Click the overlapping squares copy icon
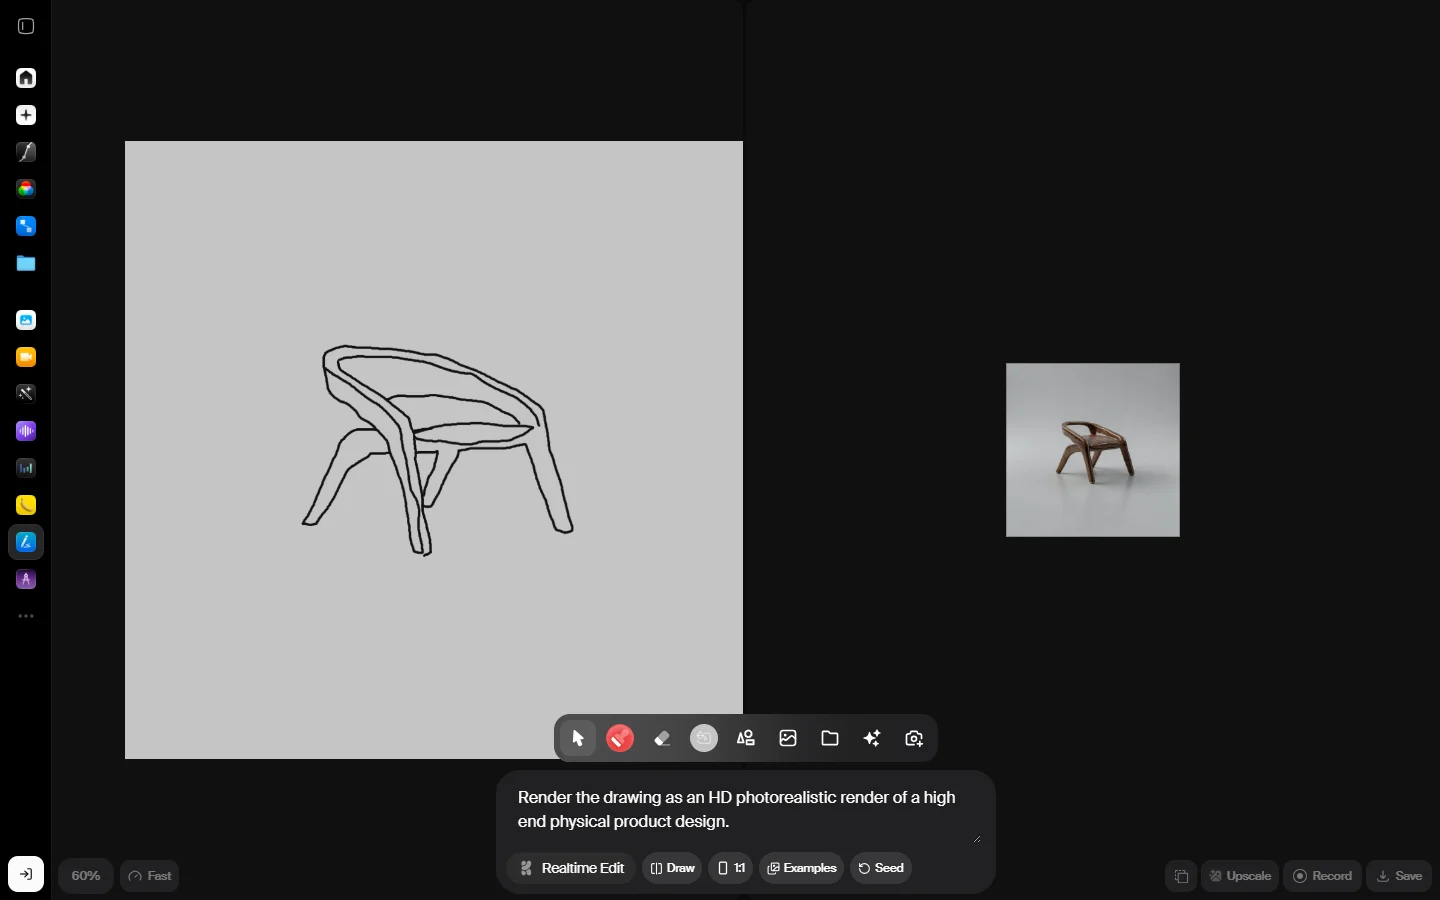 click(x=1181, y=877)
